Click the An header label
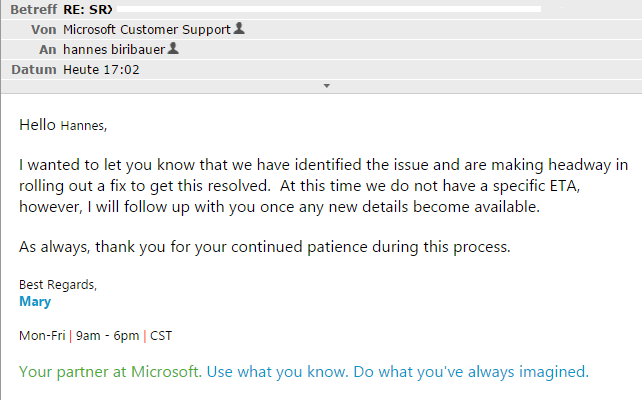Viewport: 642px width, 400px height. [47, 50]
